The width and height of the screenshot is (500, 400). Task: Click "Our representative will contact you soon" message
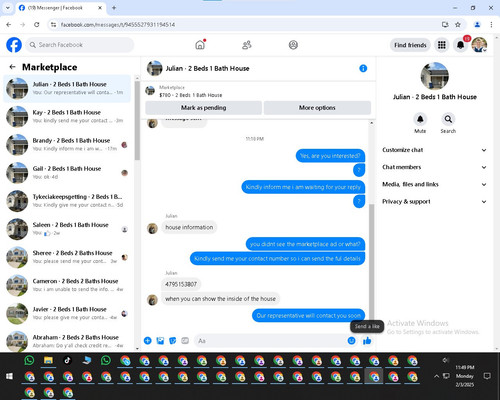point(309,316)
